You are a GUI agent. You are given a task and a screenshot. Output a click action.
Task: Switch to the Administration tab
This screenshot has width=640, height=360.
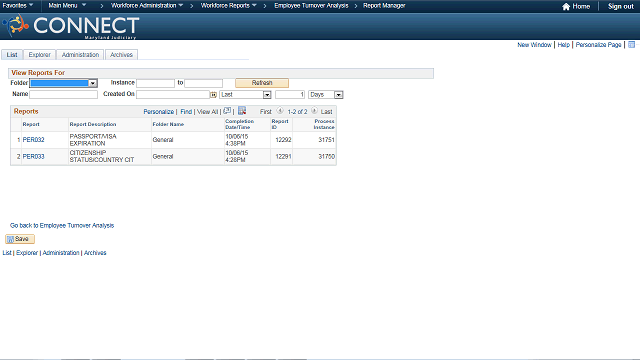(x=80, y=55)
